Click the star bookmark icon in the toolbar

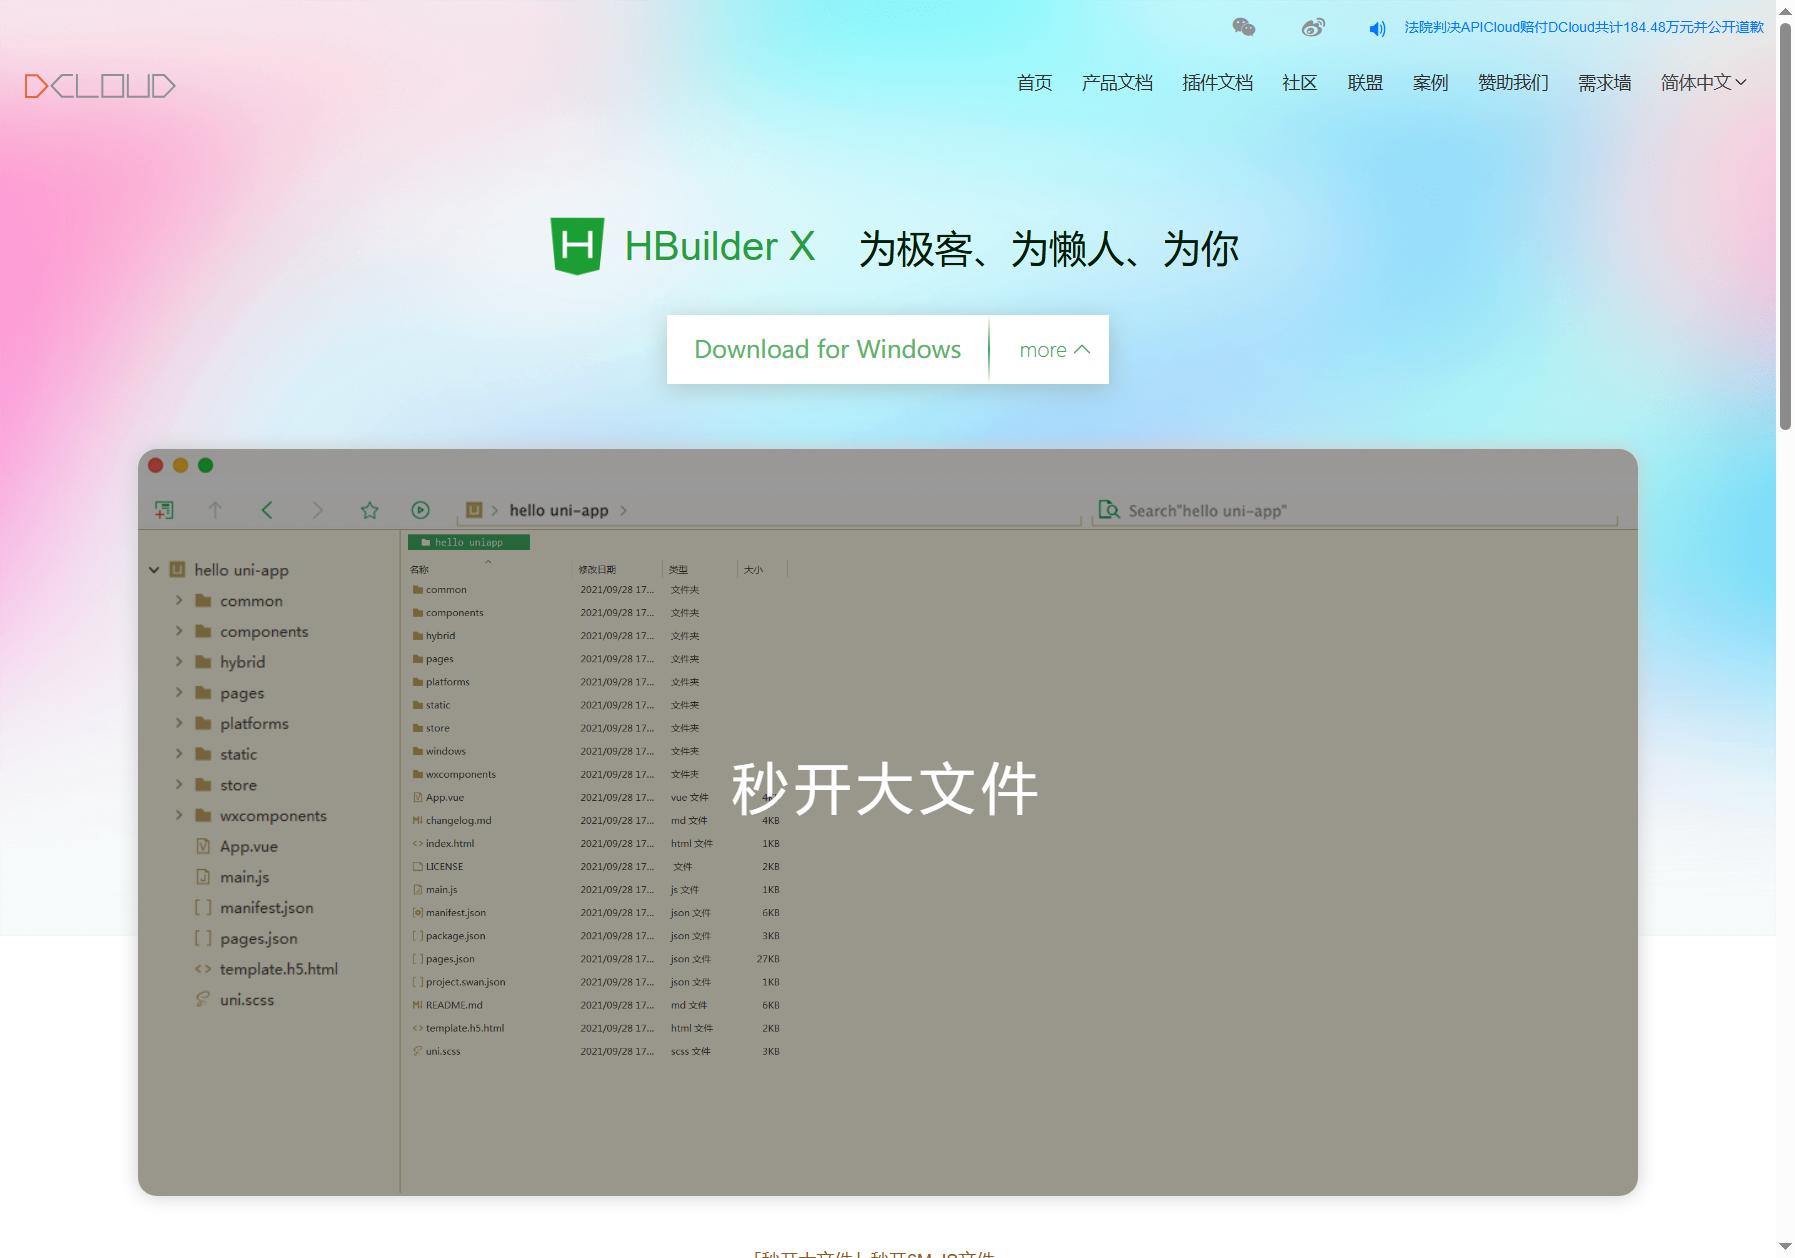(369, 510)
